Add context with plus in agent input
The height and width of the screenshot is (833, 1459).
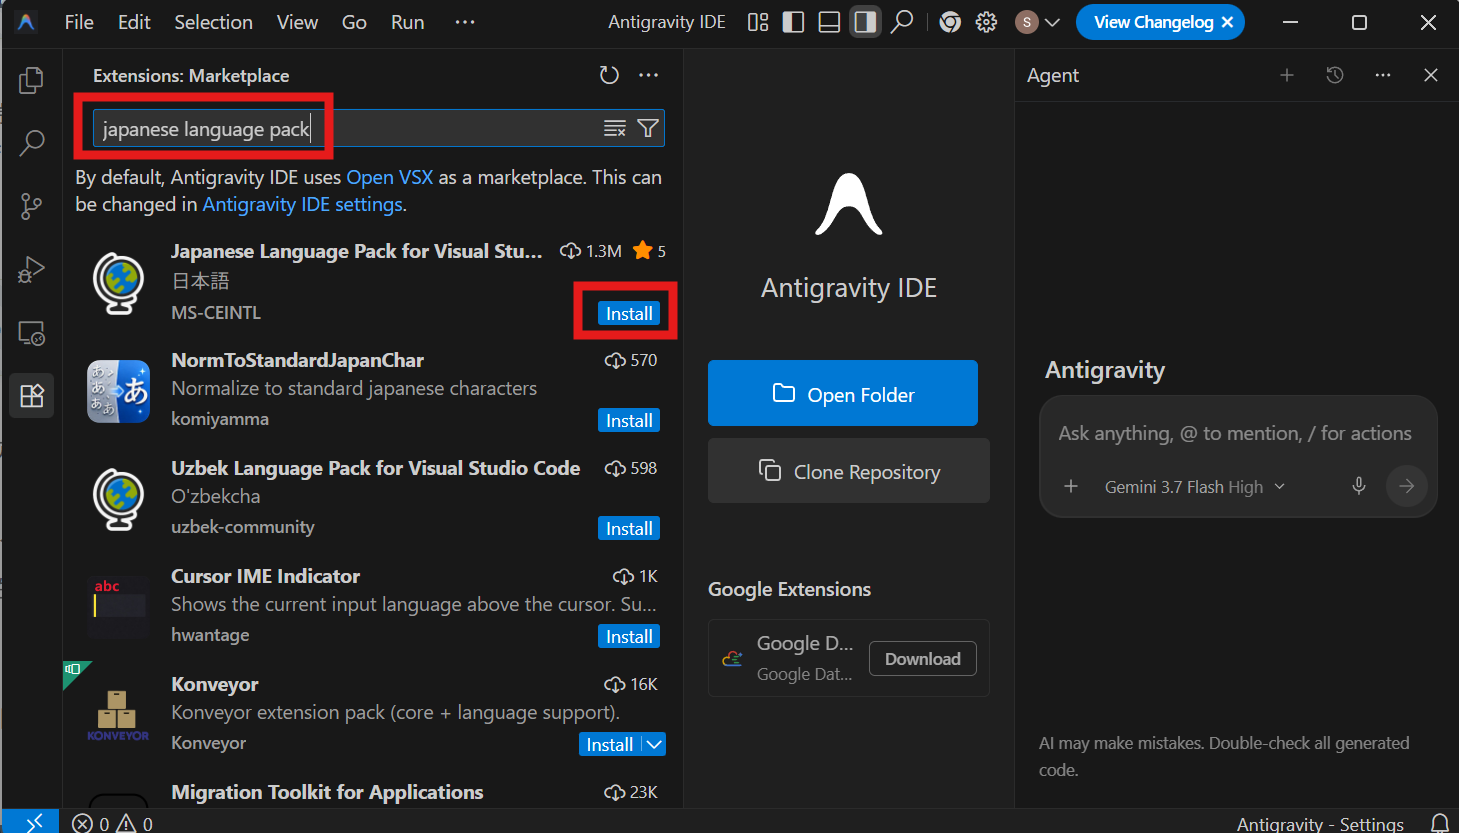click(x=1071, y=486)
